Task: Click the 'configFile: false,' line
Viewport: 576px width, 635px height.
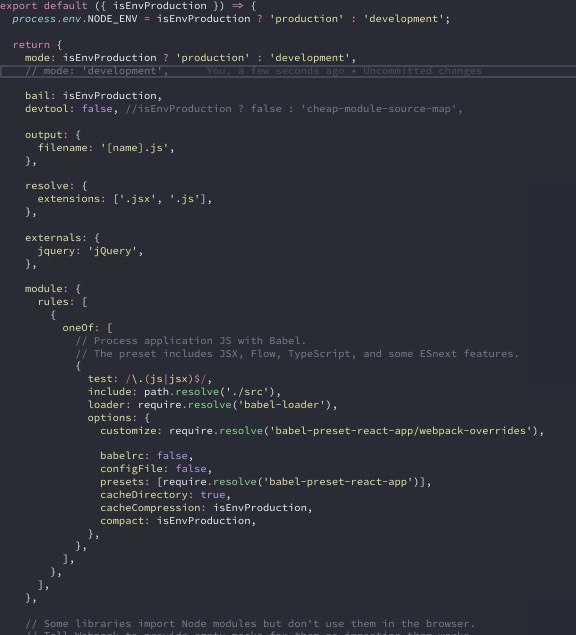Action: [x=156, y=469]
